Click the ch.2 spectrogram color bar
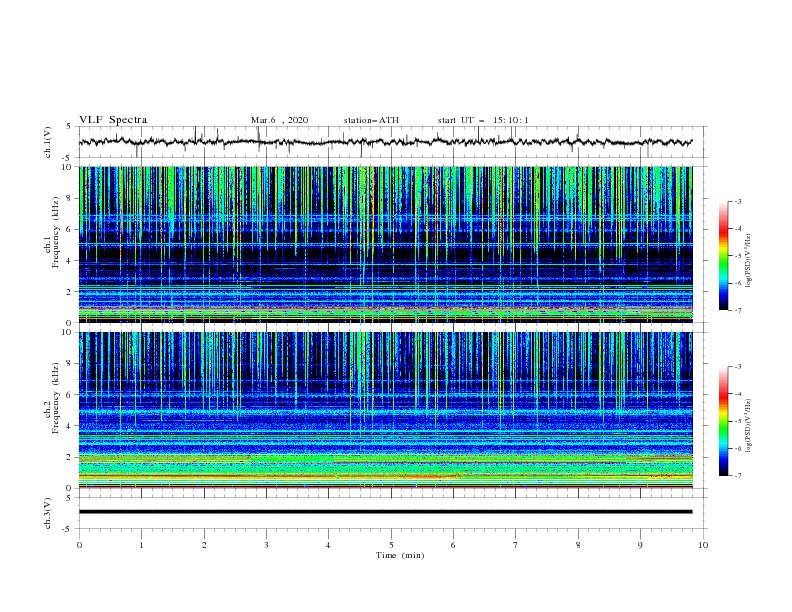 [x=723, y=421]
